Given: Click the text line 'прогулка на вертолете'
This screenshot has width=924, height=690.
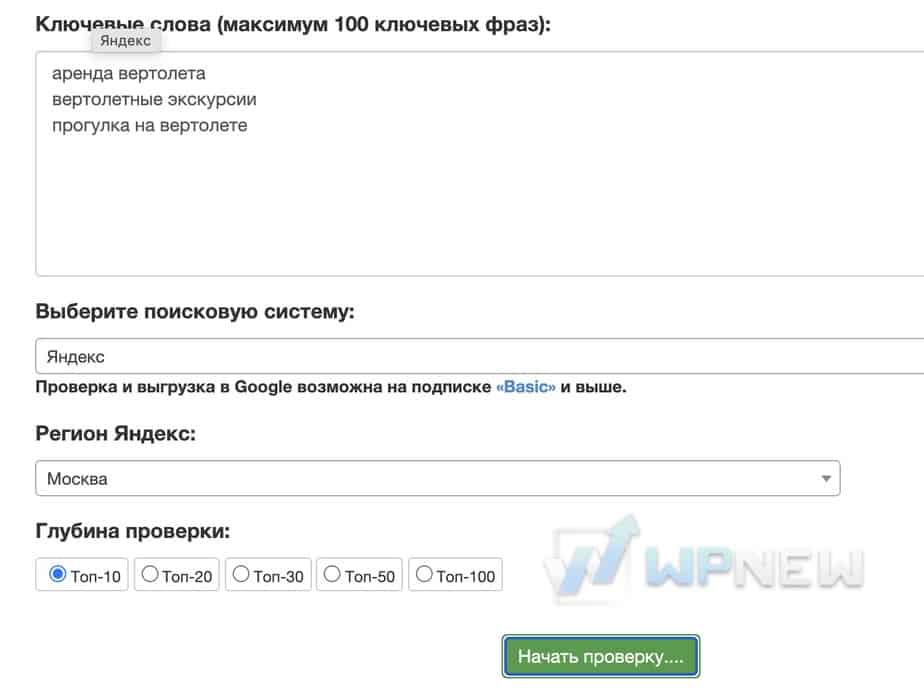Looking at the screenshot, I should click(x=150, y=126).
